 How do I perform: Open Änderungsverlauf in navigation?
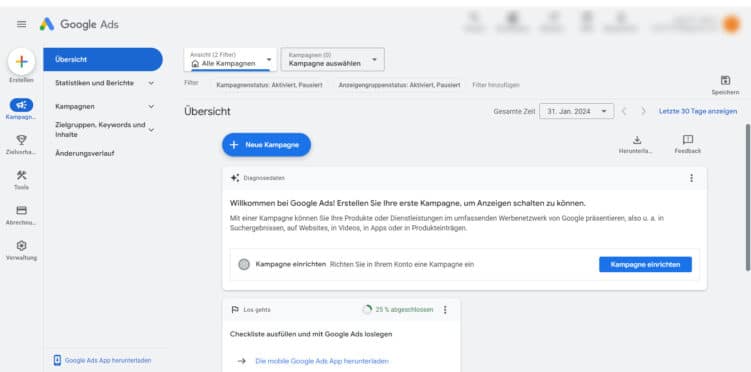pos(85,154)
